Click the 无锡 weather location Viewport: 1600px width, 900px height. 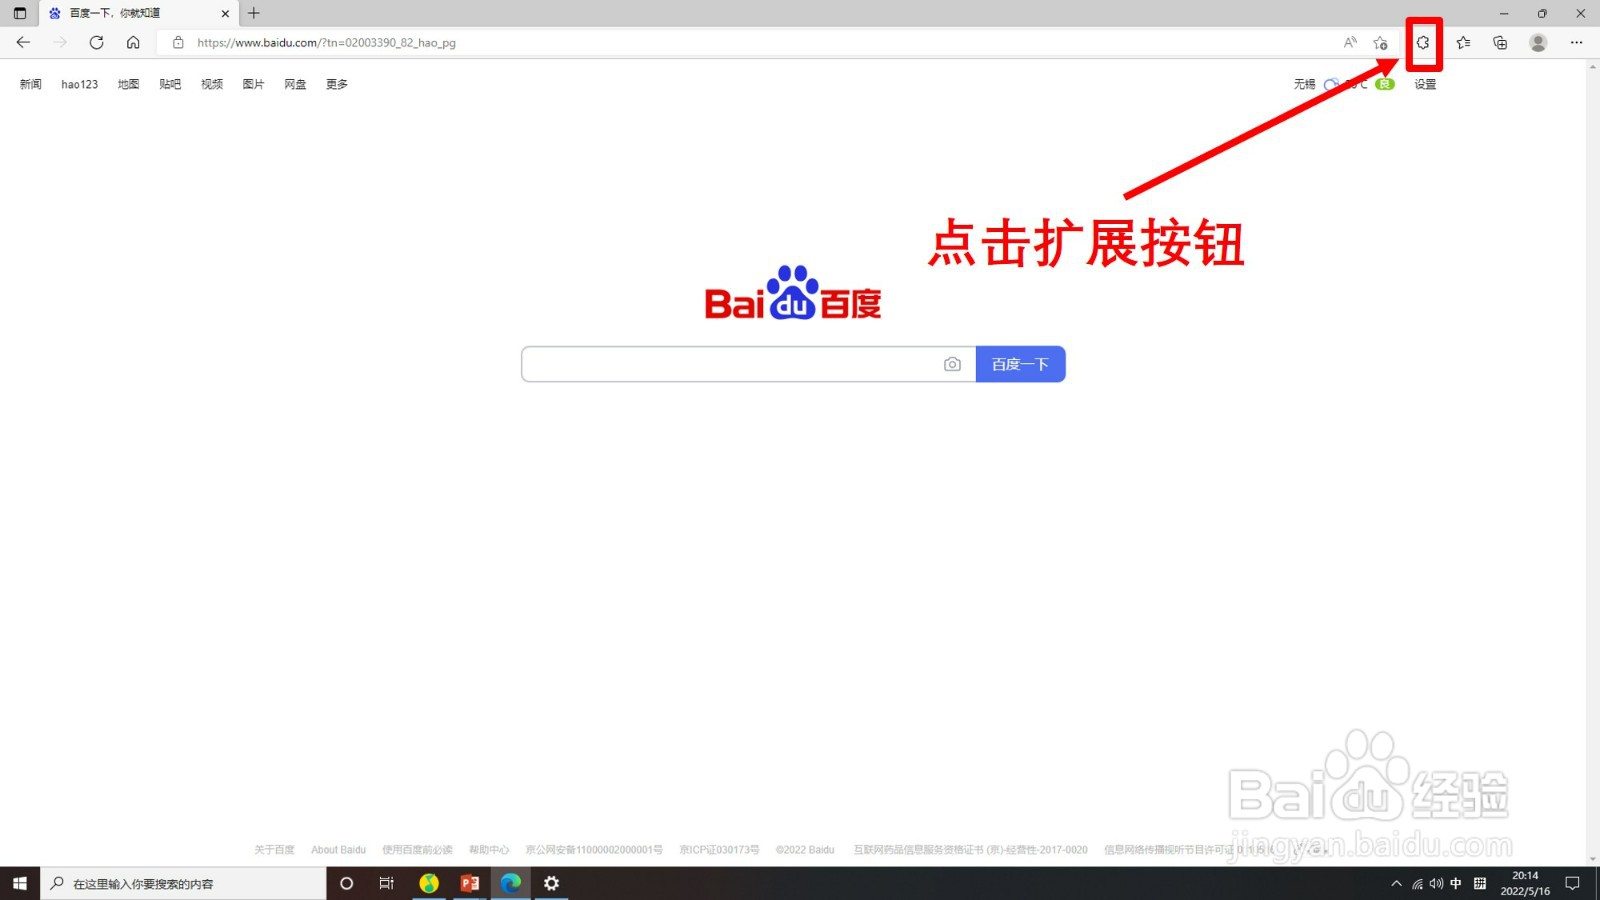1305,84
